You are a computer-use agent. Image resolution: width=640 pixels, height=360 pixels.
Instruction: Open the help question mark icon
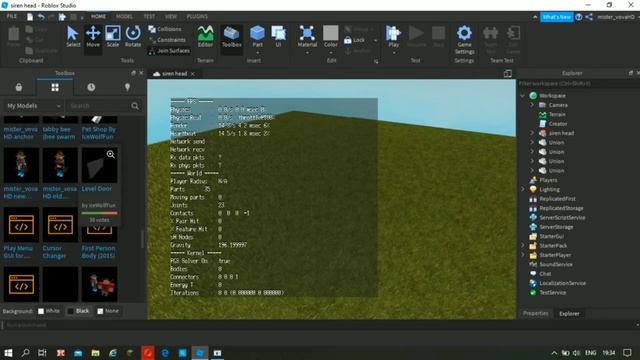click(578, 17)
